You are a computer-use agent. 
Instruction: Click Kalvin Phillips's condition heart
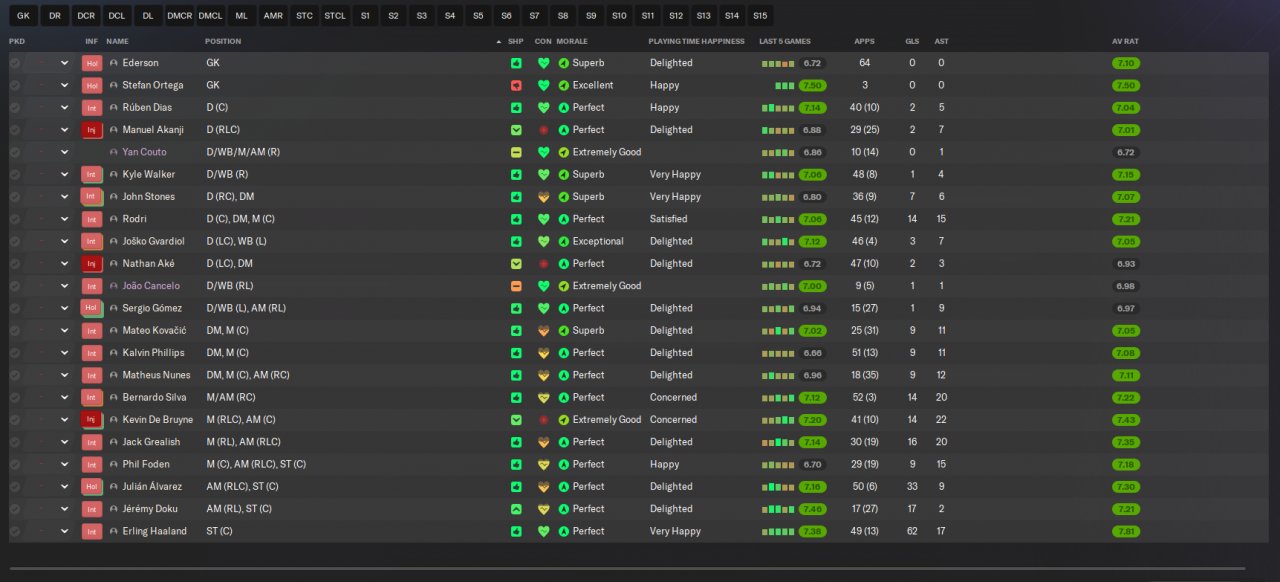pyautogui.click(x=544, y=353)
